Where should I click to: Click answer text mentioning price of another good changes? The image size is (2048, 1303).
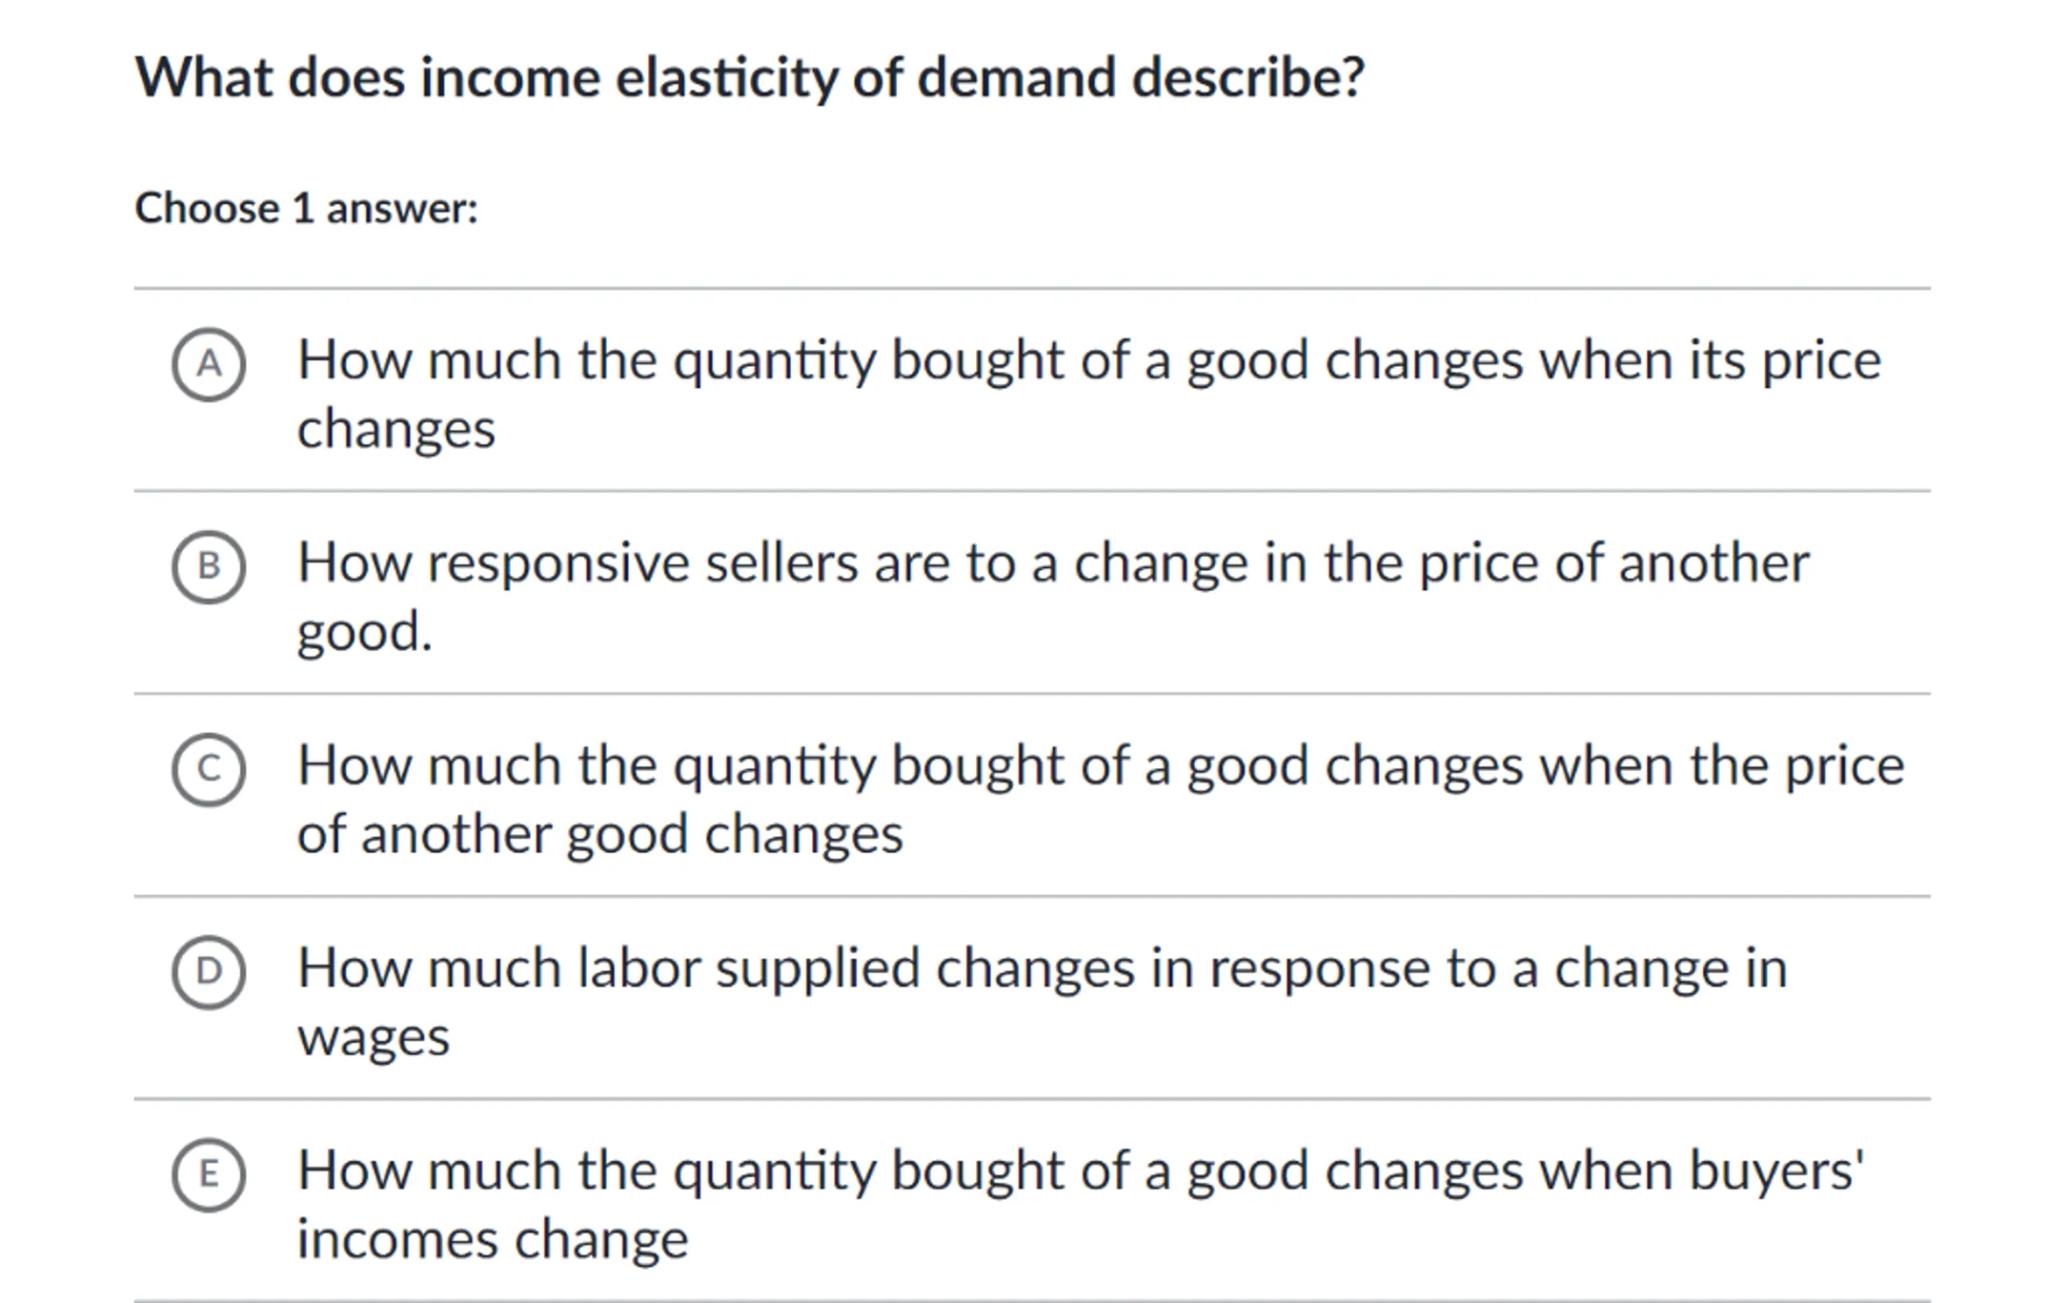click(1100, 766)
